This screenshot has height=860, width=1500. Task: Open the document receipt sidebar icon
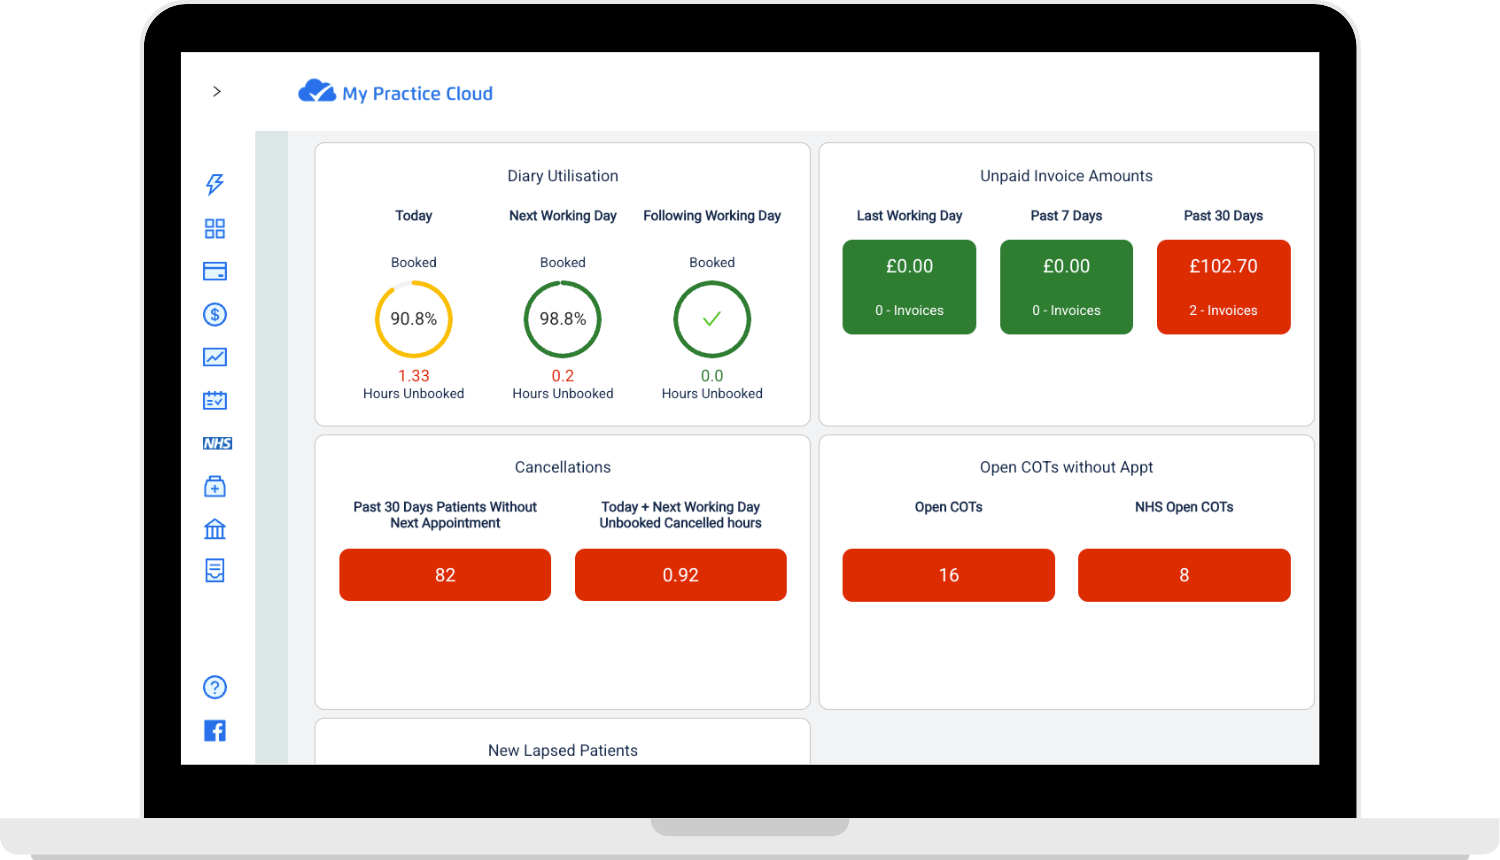click(x=215, y=571)
